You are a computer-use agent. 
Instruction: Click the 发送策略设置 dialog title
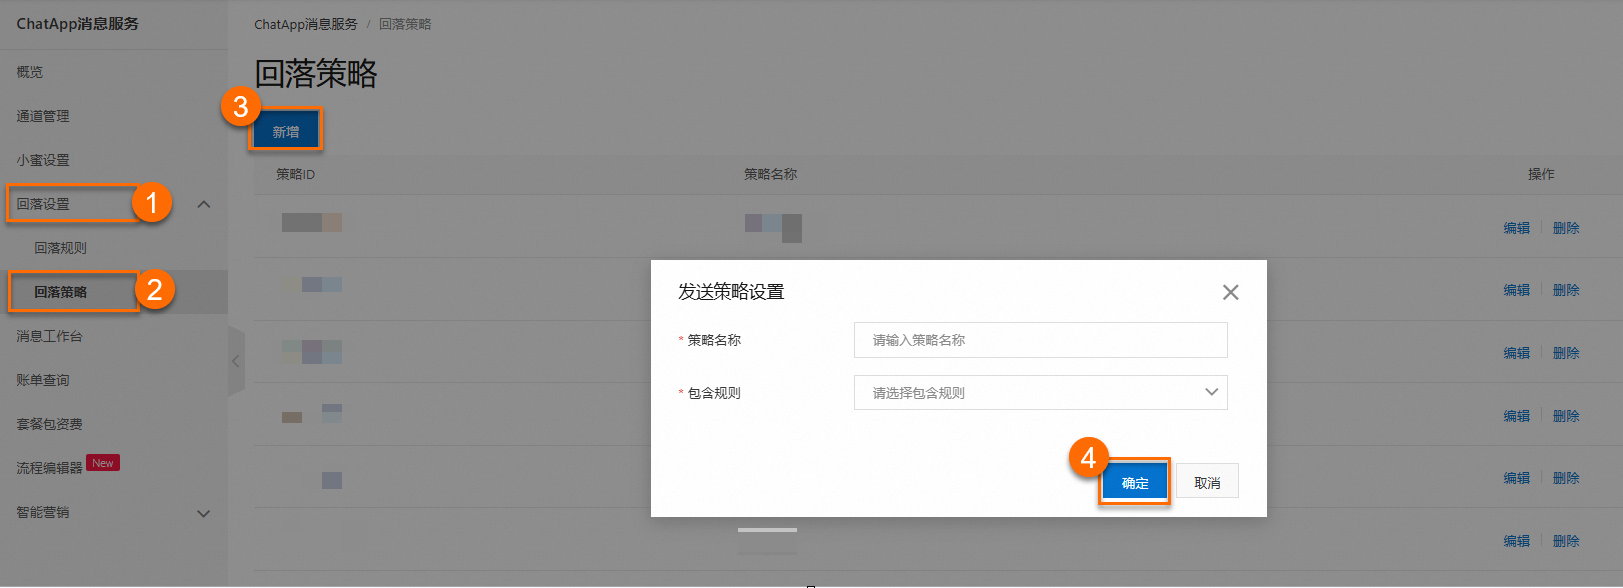731,292
